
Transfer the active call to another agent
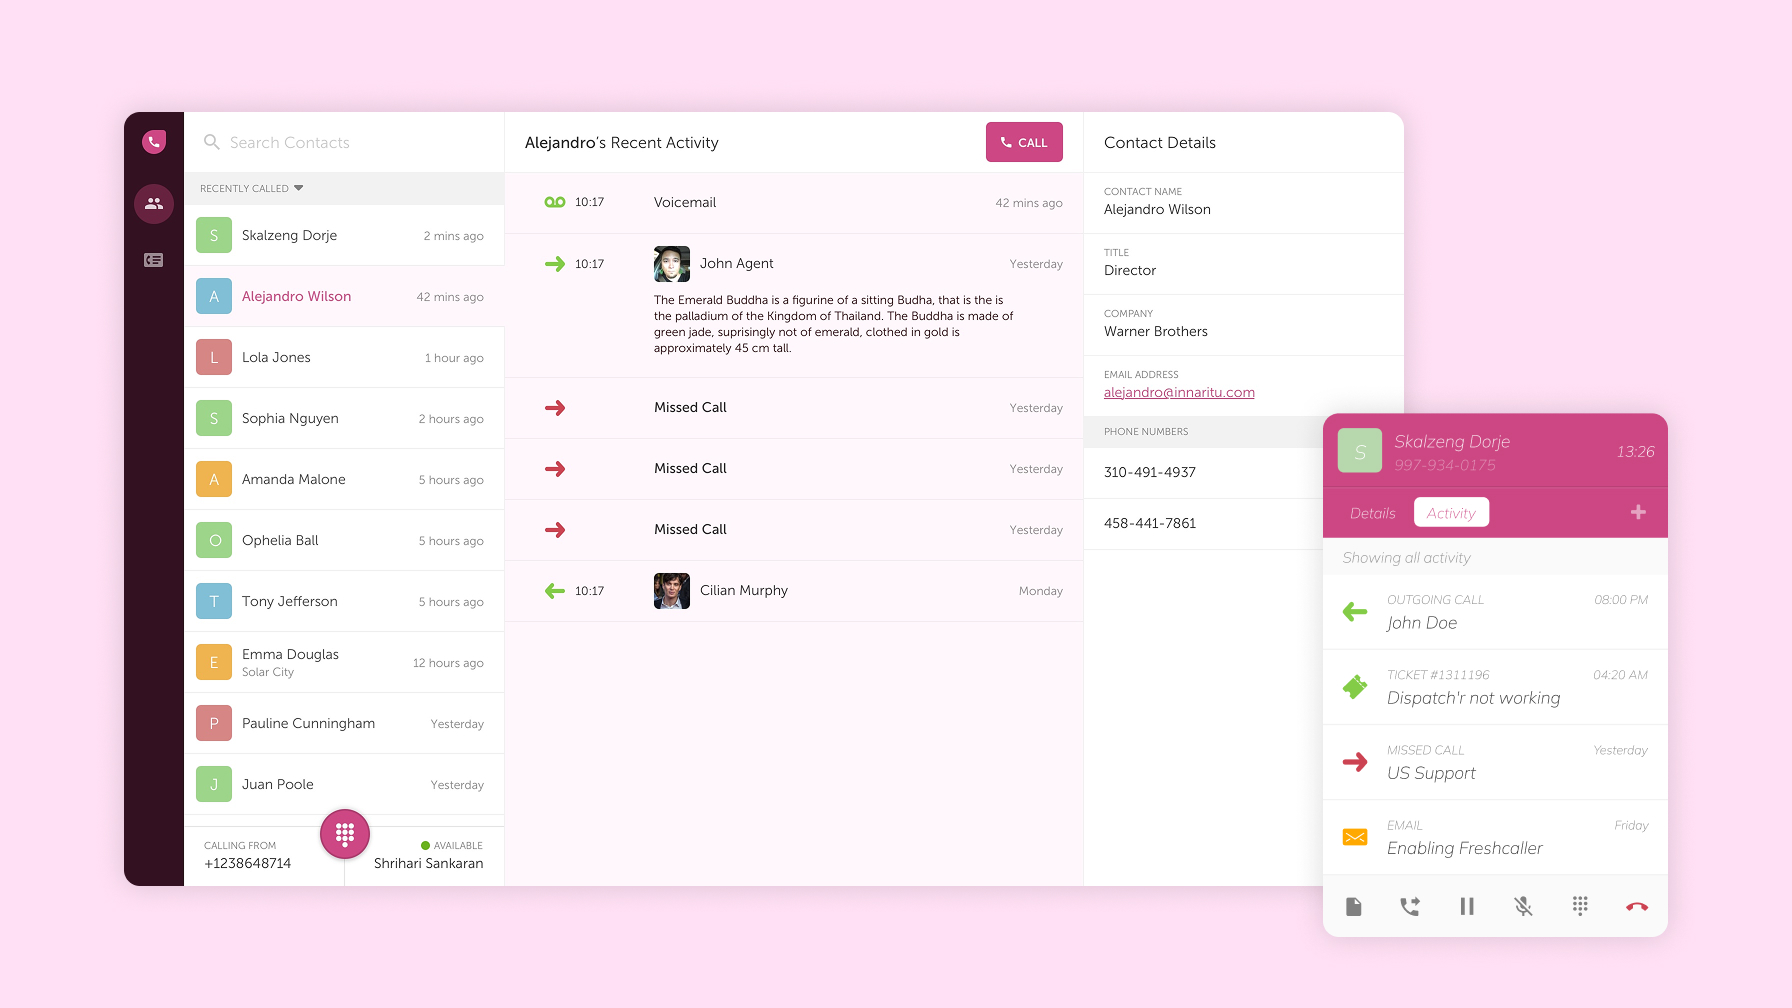tap(1410, 906)
